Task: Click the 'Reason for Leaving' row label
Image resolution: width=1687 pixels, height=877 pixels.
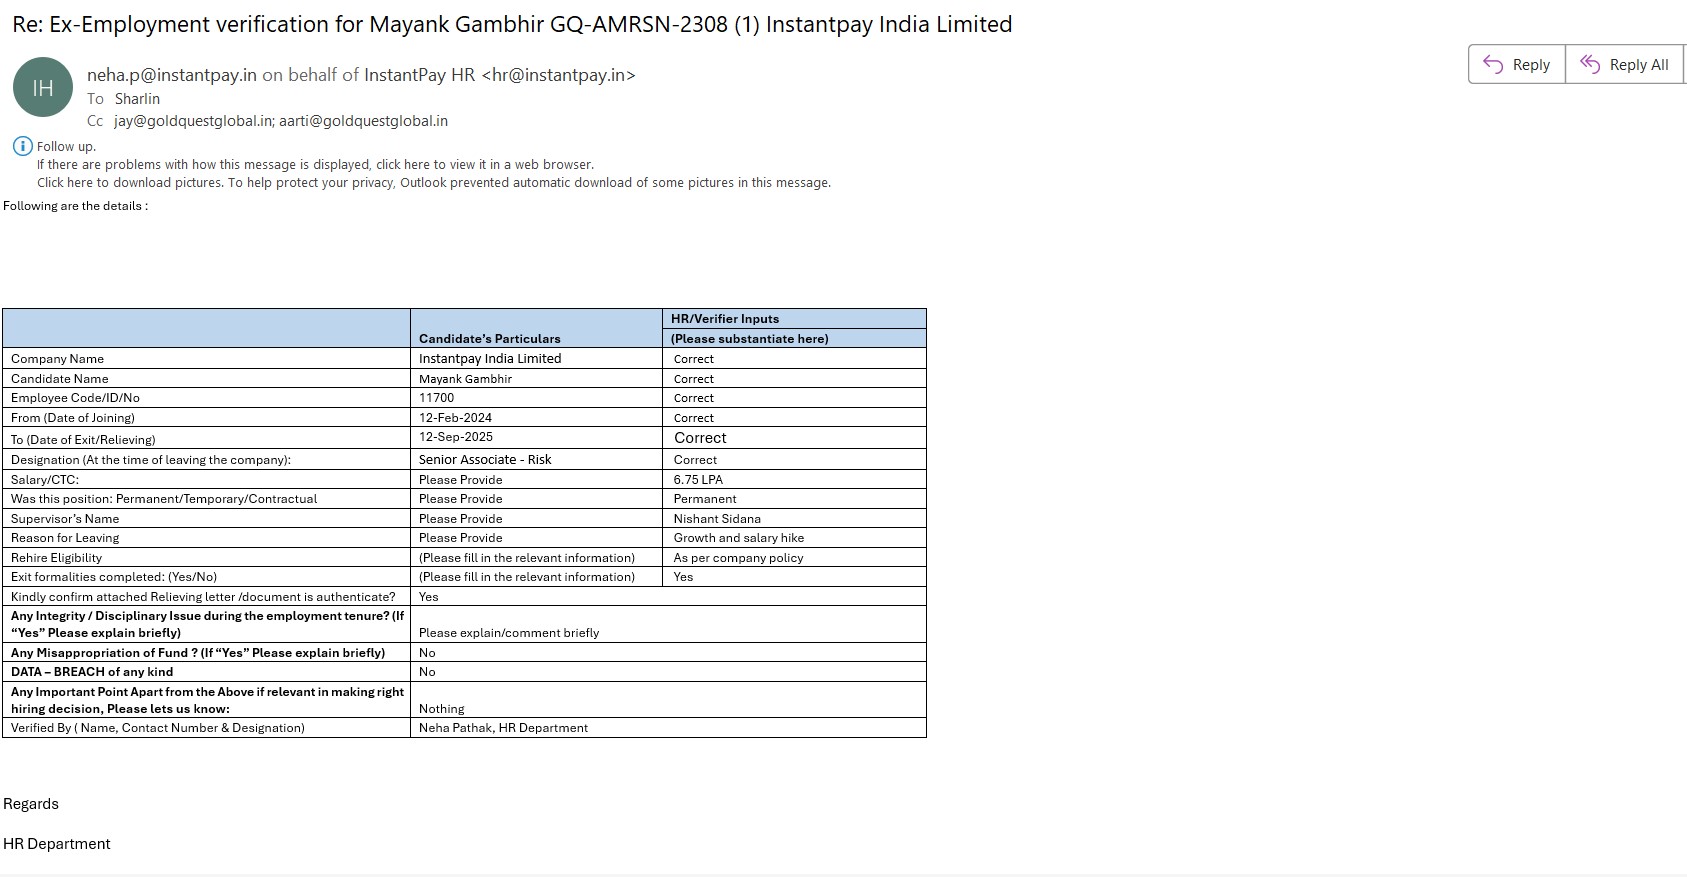Action: [65, 538]
